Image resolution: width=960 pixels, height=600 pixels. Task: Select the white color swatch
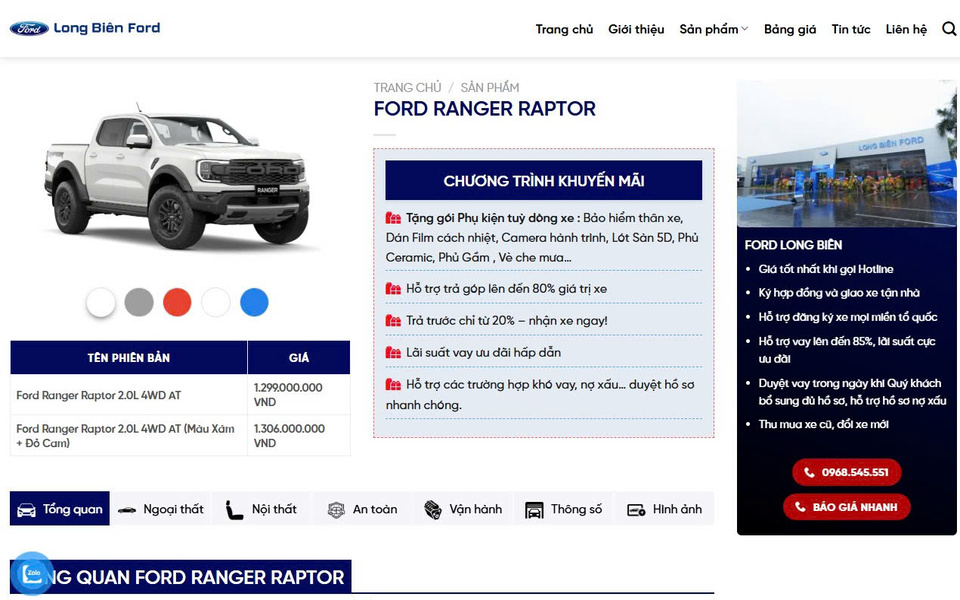[x=101, y=302]
